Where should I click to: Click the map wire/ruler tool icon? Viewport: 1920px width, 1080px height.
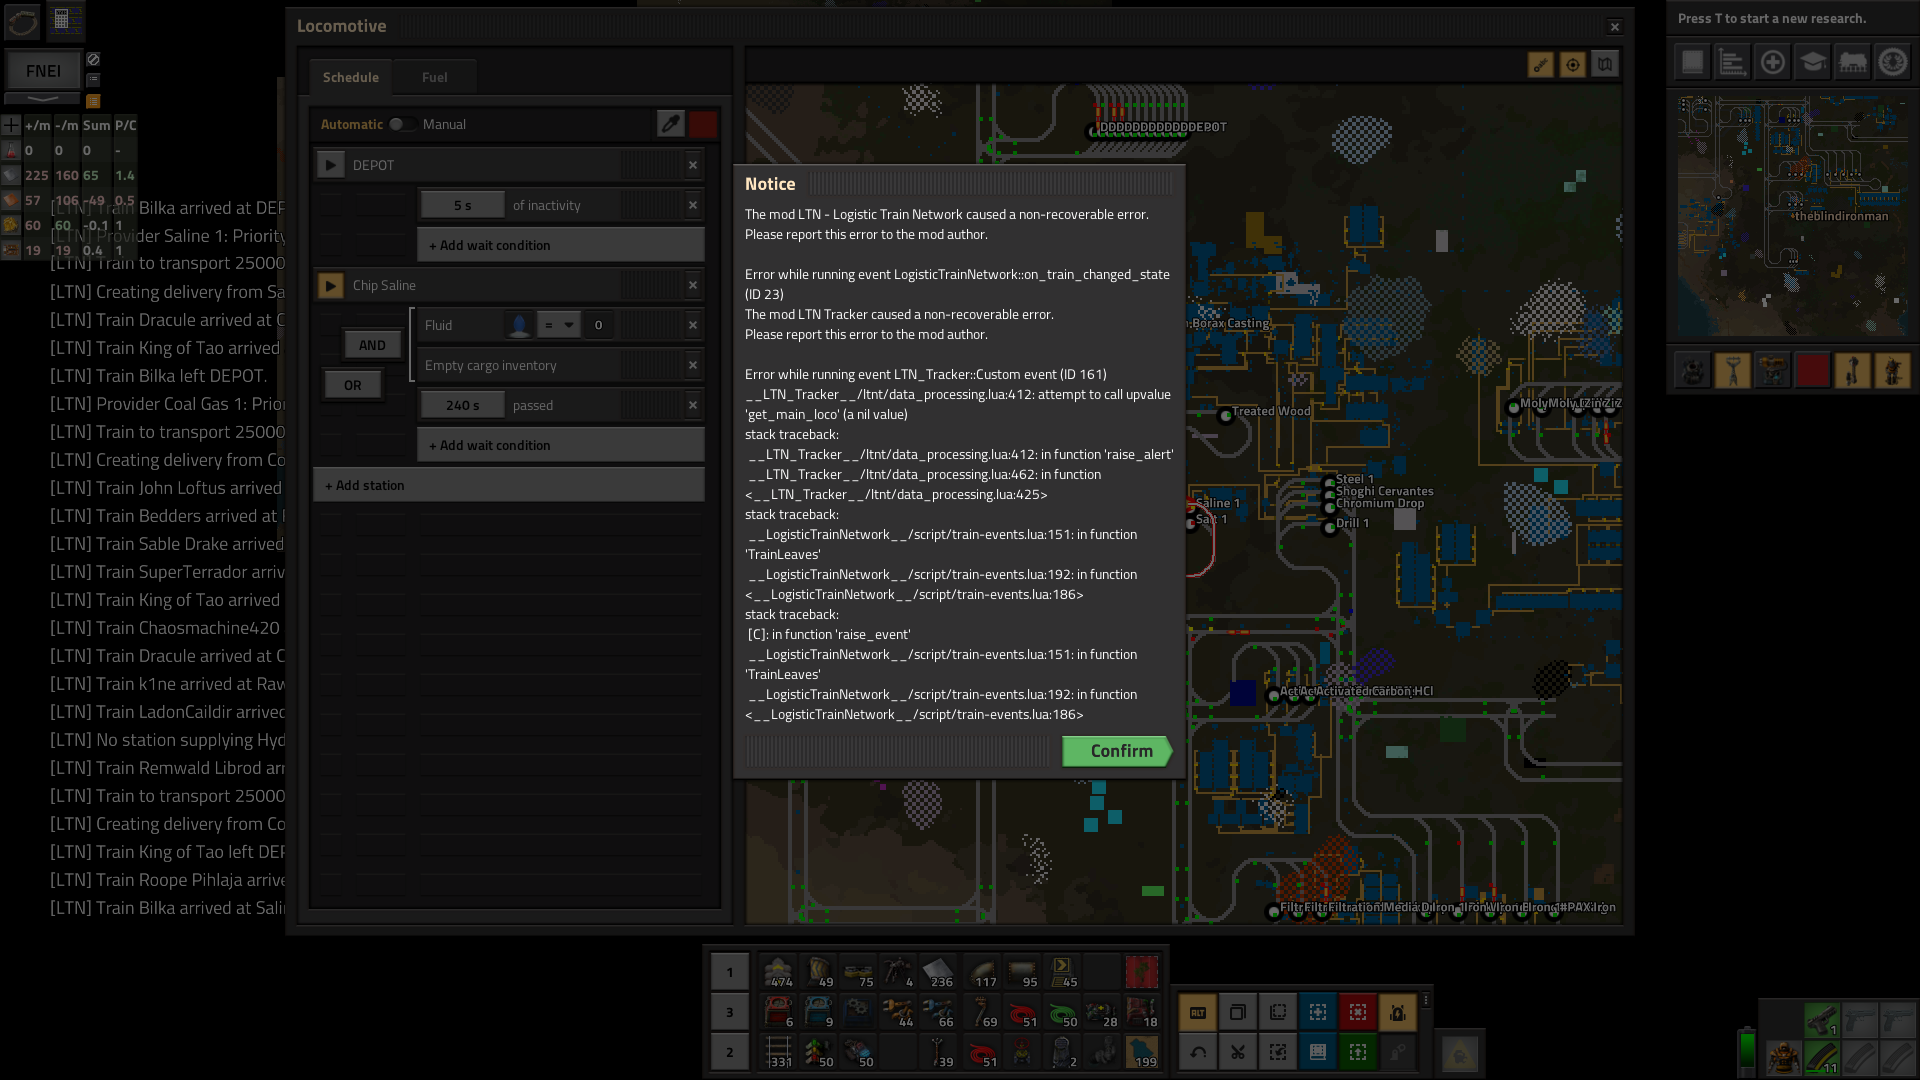coord(1540,65)
